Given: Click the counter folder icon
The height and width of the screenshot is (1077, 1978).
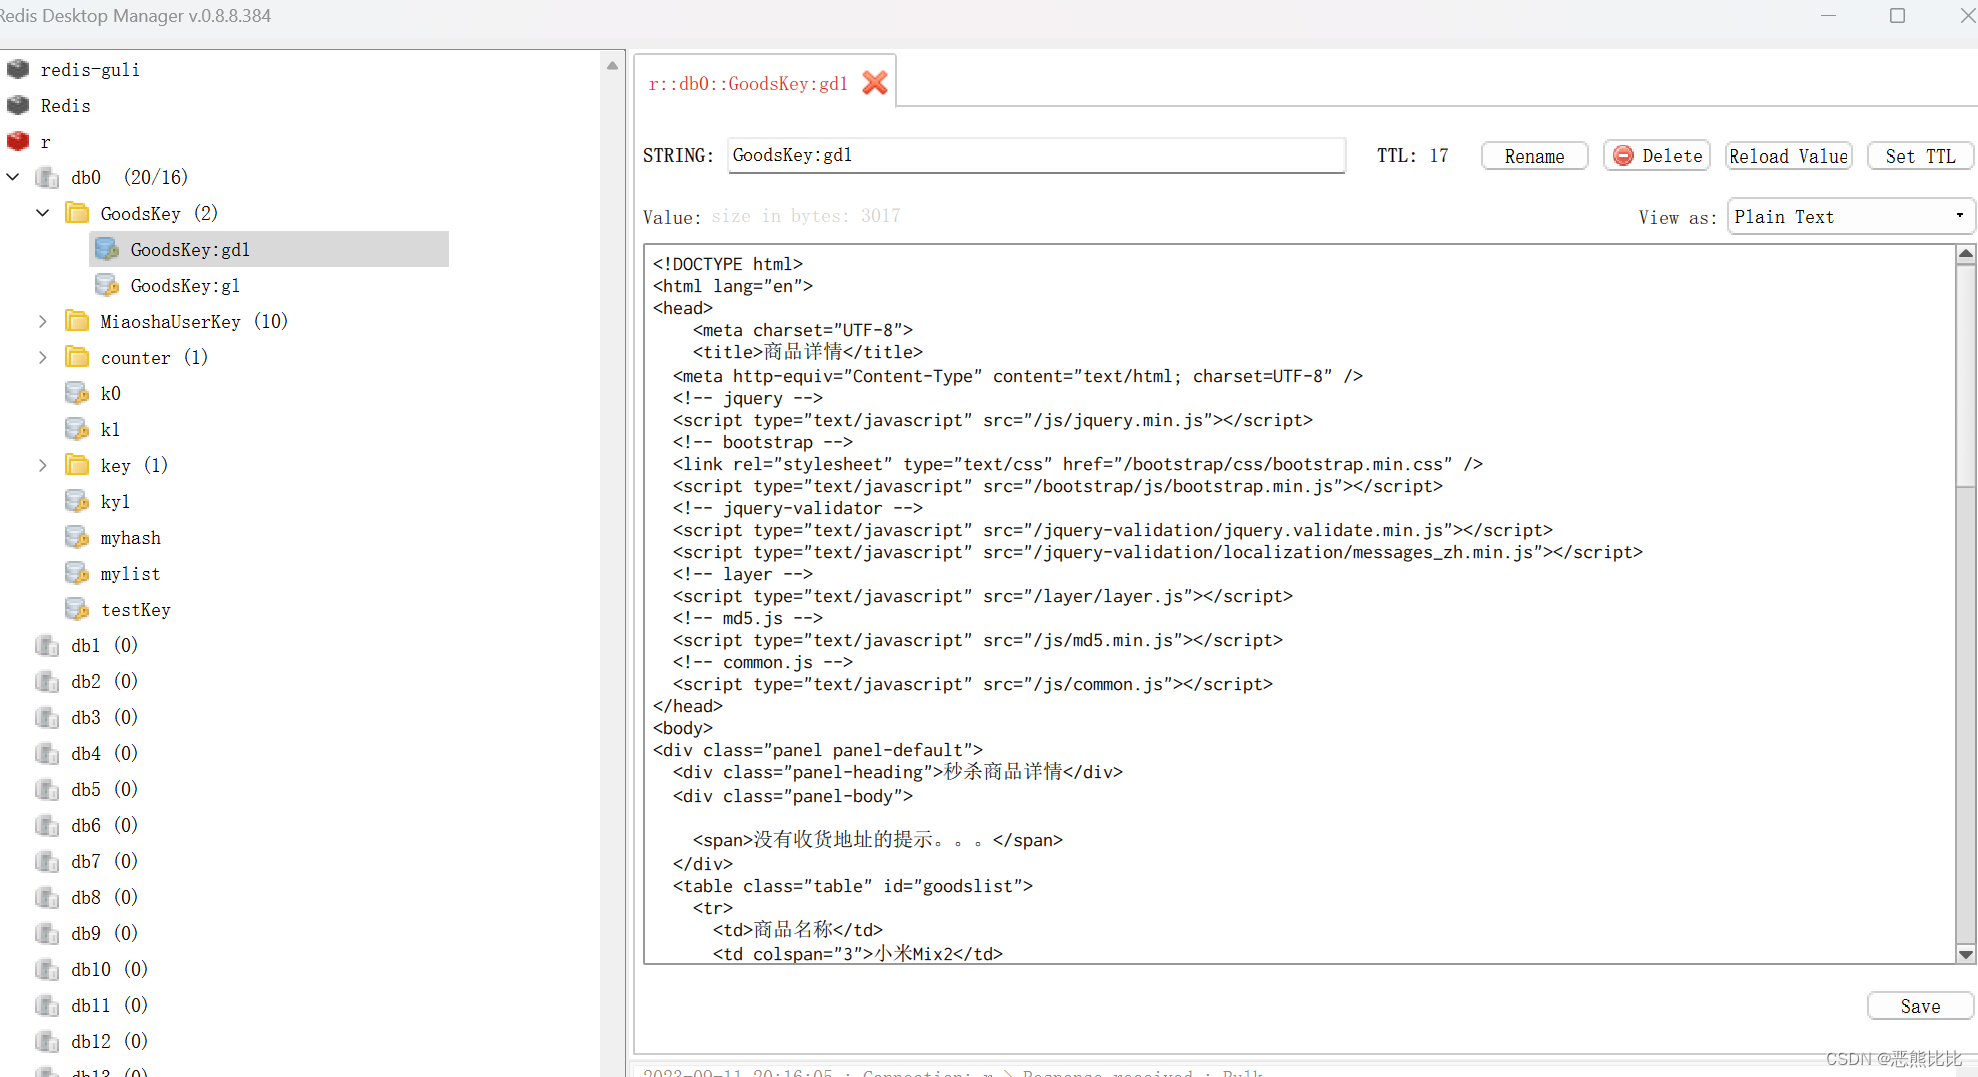Looking at the screenshot, I should [x=77, y=357].
